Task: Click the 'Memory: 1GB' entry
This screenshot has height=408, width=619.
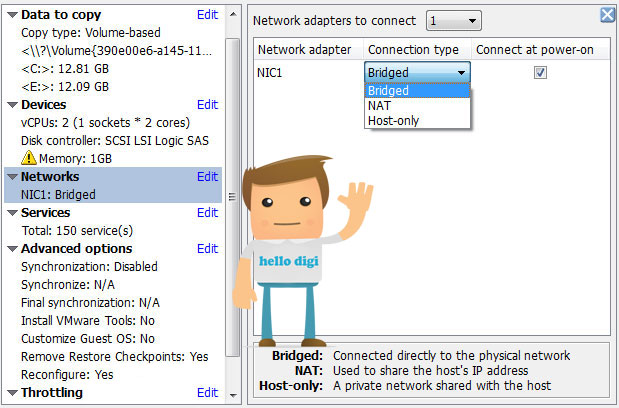Action: pyautogui.click(x=75, y=159)
